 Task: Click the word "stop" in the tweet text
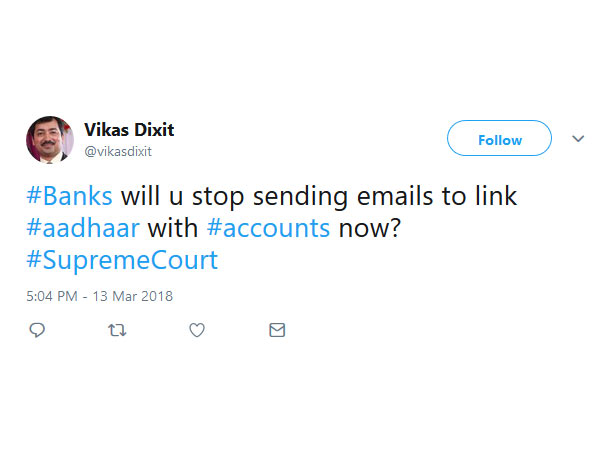point(212,194)
